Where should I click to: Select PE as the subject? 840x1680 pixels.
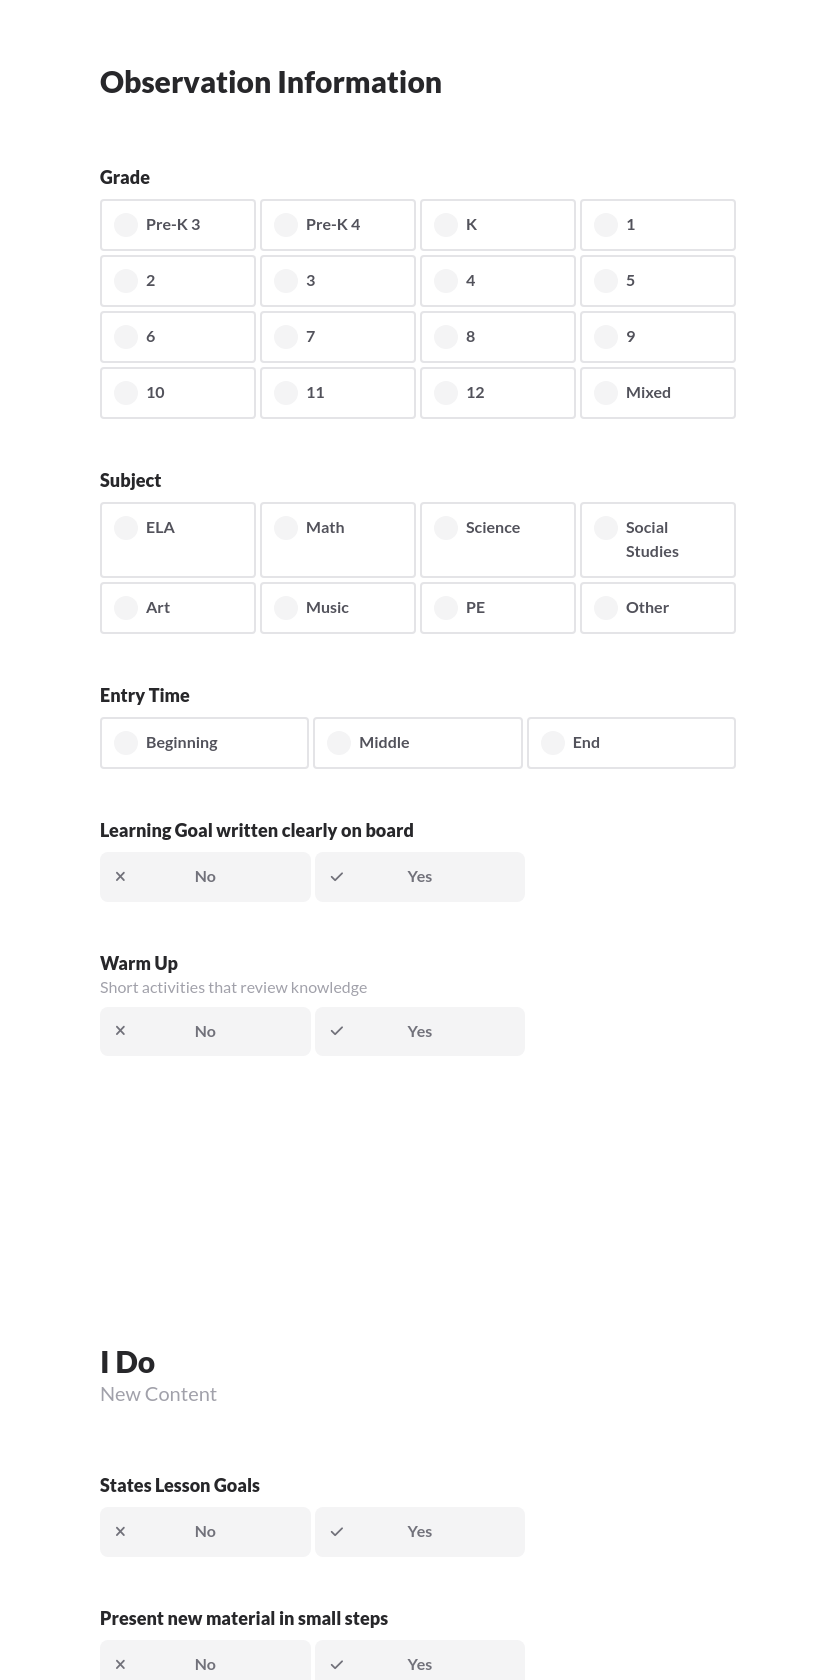coord(497,607)
